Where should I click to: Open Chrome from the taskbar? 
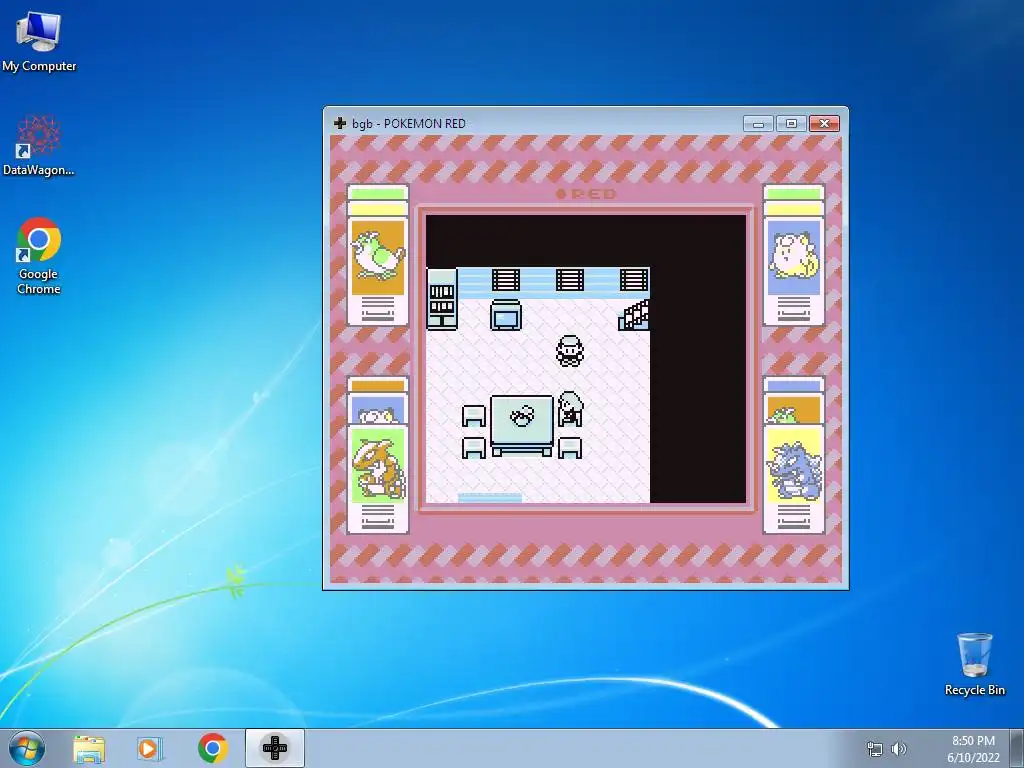pos(212,748)
